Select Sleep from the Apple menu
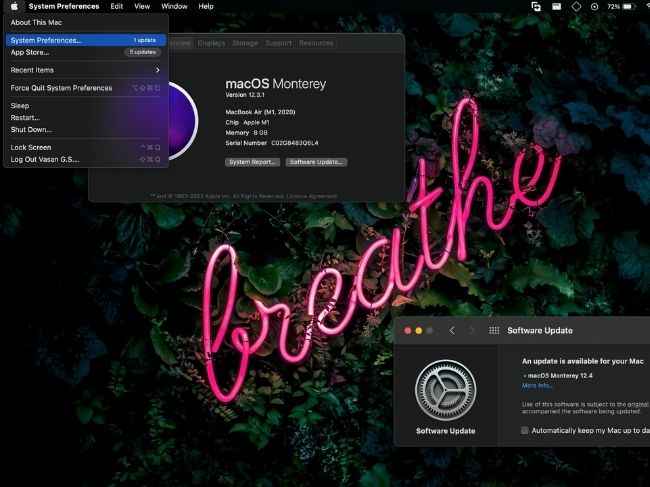Viewport: 650px width, 487px height. 86,106
